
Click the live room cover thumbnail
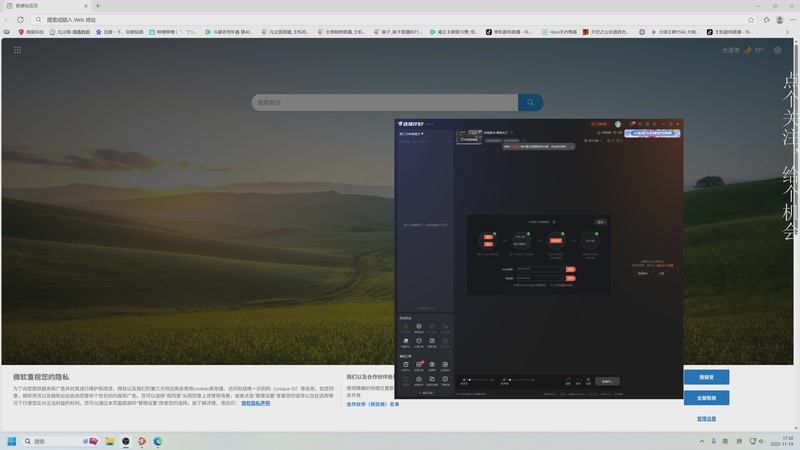click(x=469, y=137)
